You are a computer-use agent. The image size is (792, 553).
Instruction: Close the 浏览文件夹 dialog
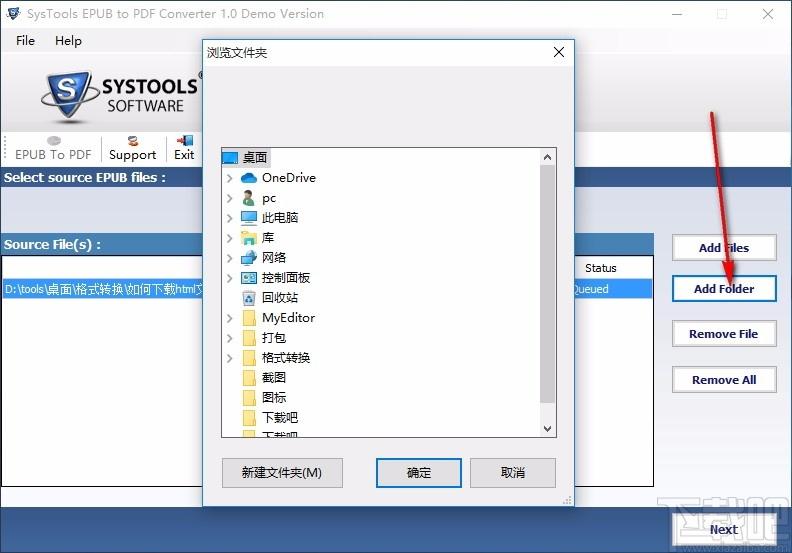[x=559, y=52]
